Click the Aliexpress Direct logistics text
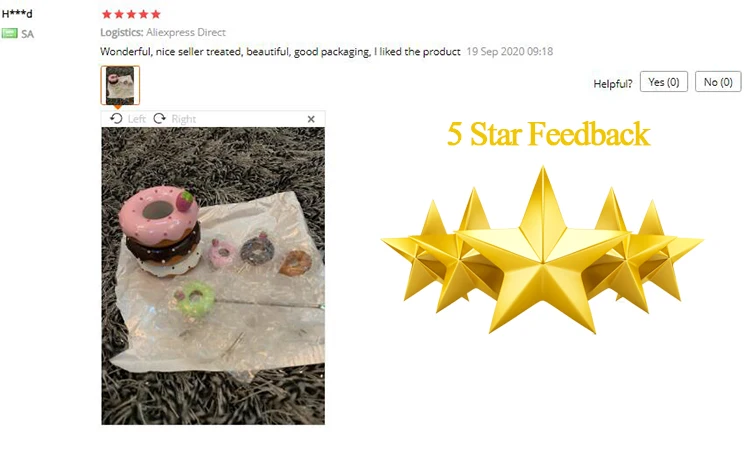The height and width of the screenshot is (450, 750). (x=186, y=32)
